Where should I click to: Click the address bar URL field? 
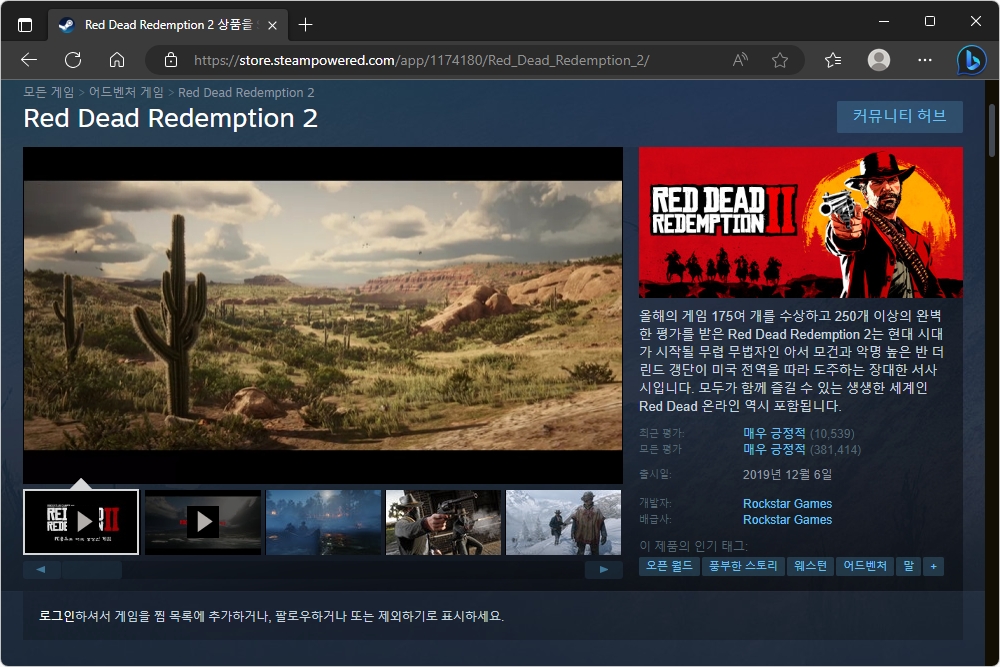[x=421, y=60]
